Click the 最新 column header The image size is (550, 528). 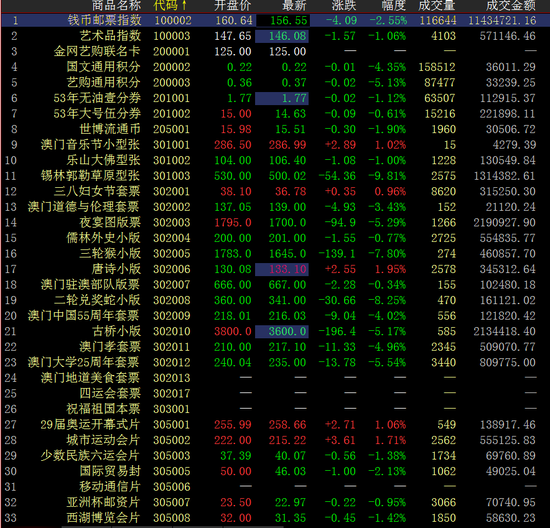294,5
